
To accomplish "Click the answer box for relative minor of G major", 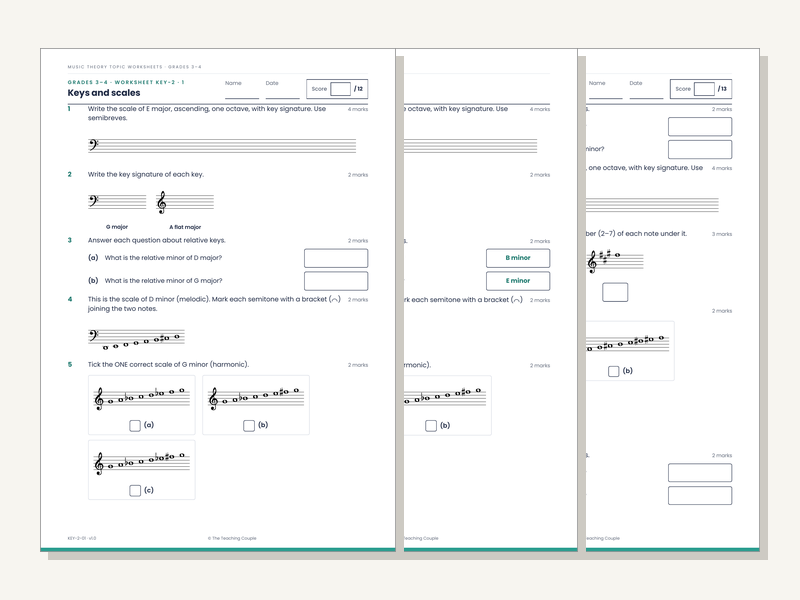I will [336, 281].
